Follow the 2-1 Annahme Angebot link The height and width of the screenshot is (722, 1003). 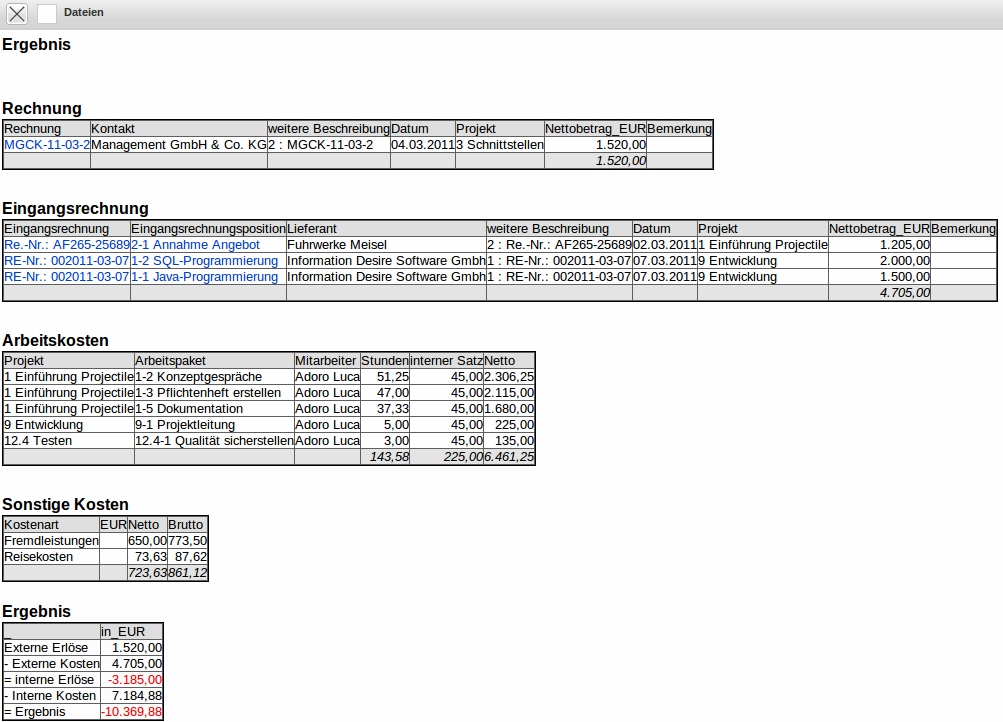click(195, 245)
